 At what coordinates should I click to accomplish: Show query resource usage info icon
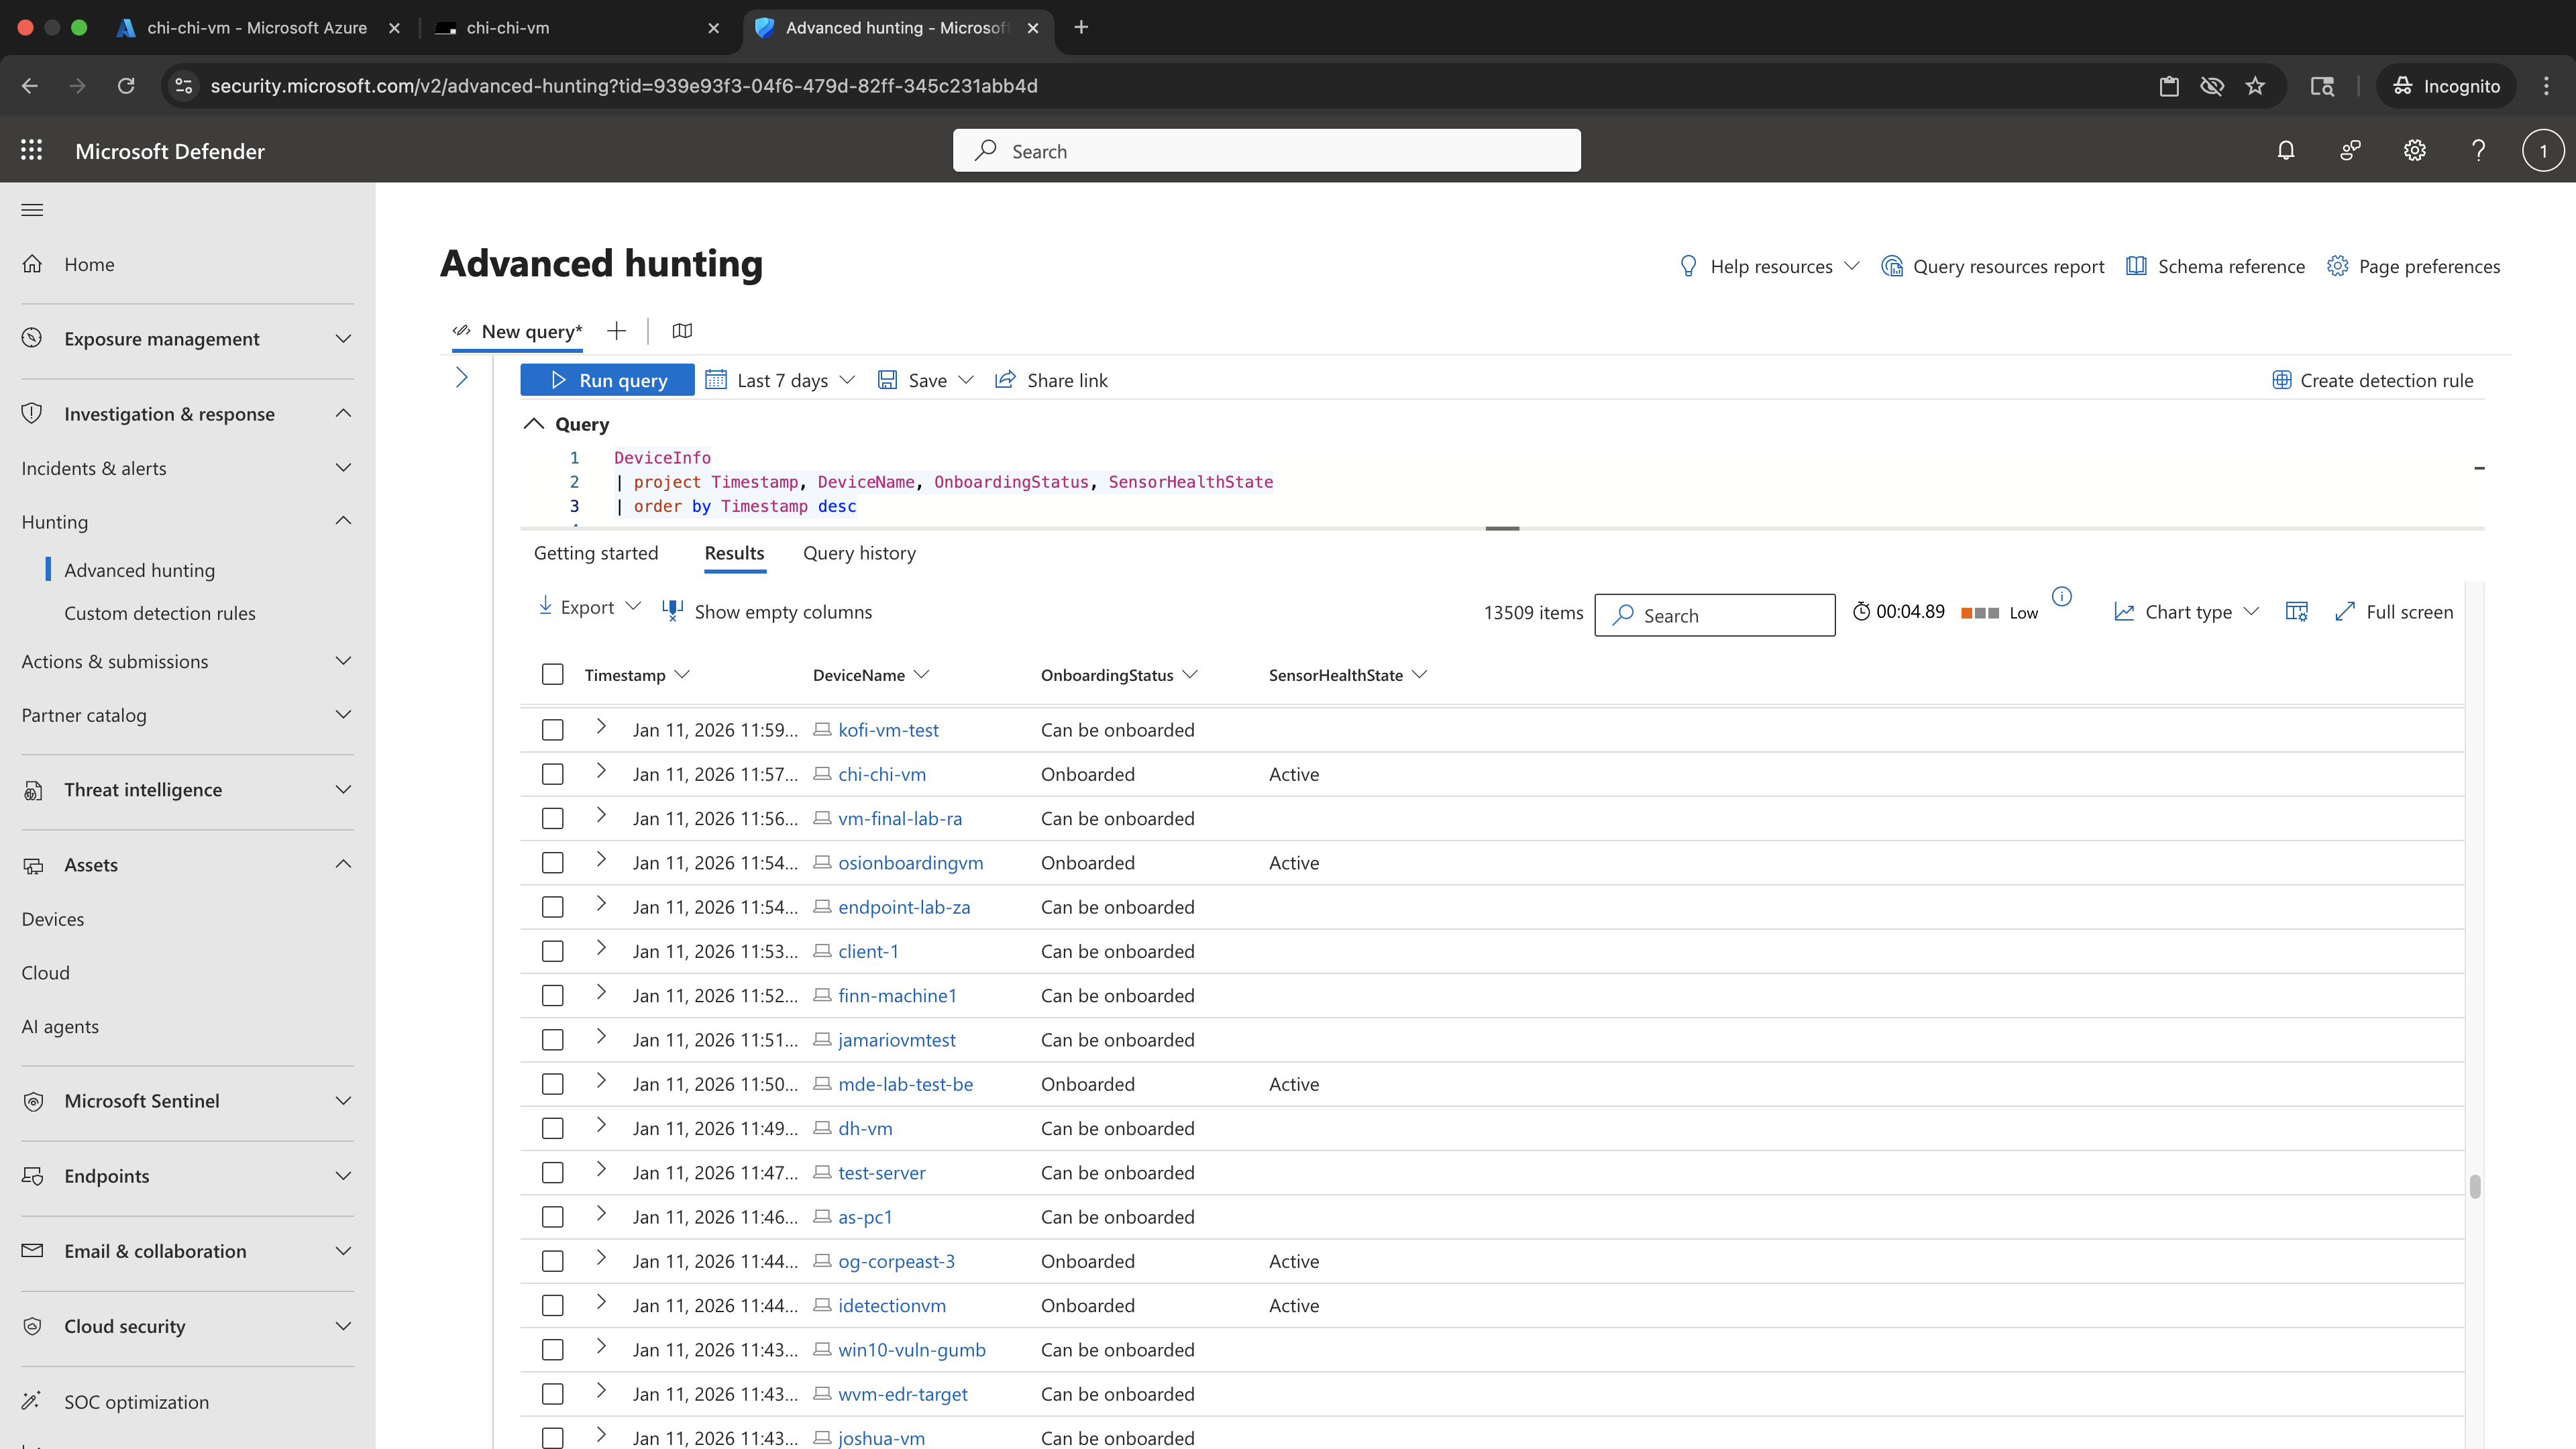(x=2062, y=597)
